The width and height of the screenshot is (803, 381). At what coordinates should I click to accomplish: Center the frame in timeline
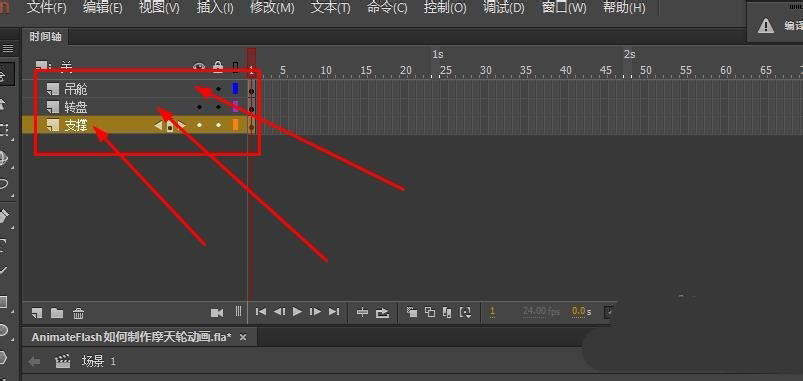[363, 312]
